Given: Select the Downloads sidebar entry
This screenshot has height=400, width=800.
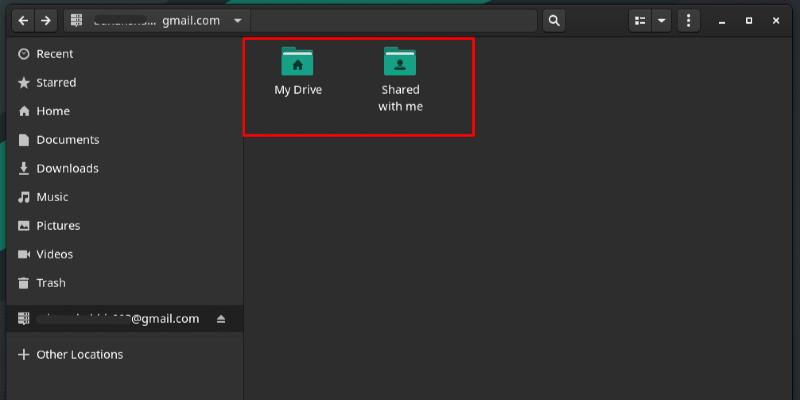Looking at the screenshot, I should click(67, 169).
